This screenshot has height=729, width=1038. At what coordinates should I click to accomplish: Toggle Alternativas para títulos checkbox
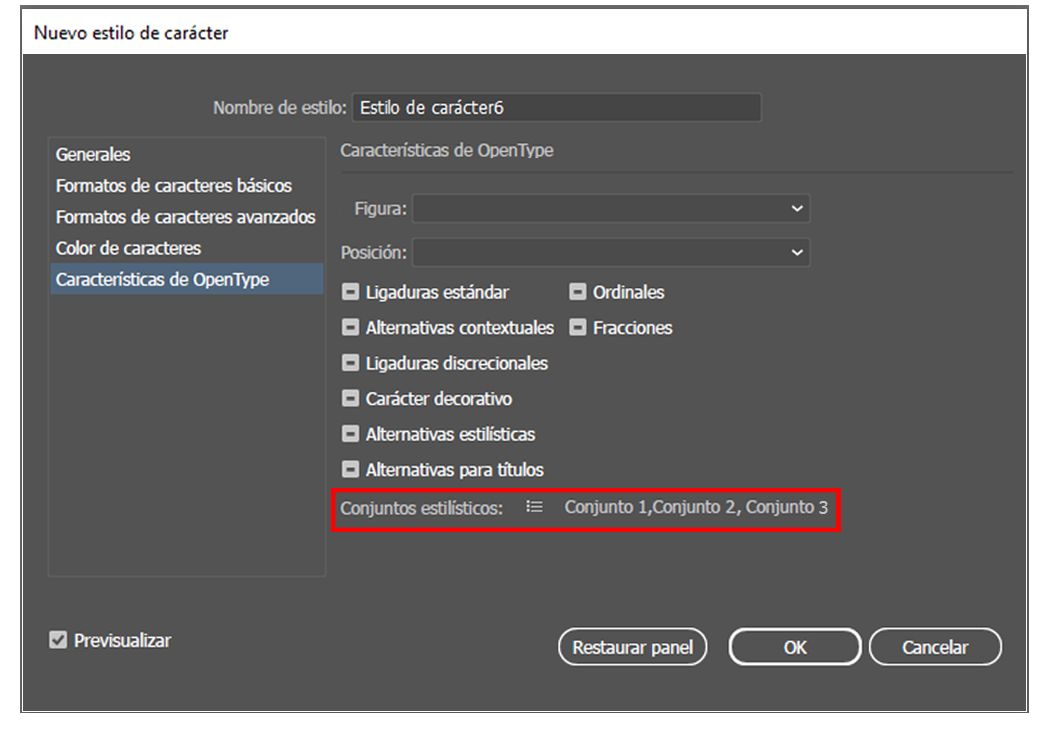[x=350, y=469]
